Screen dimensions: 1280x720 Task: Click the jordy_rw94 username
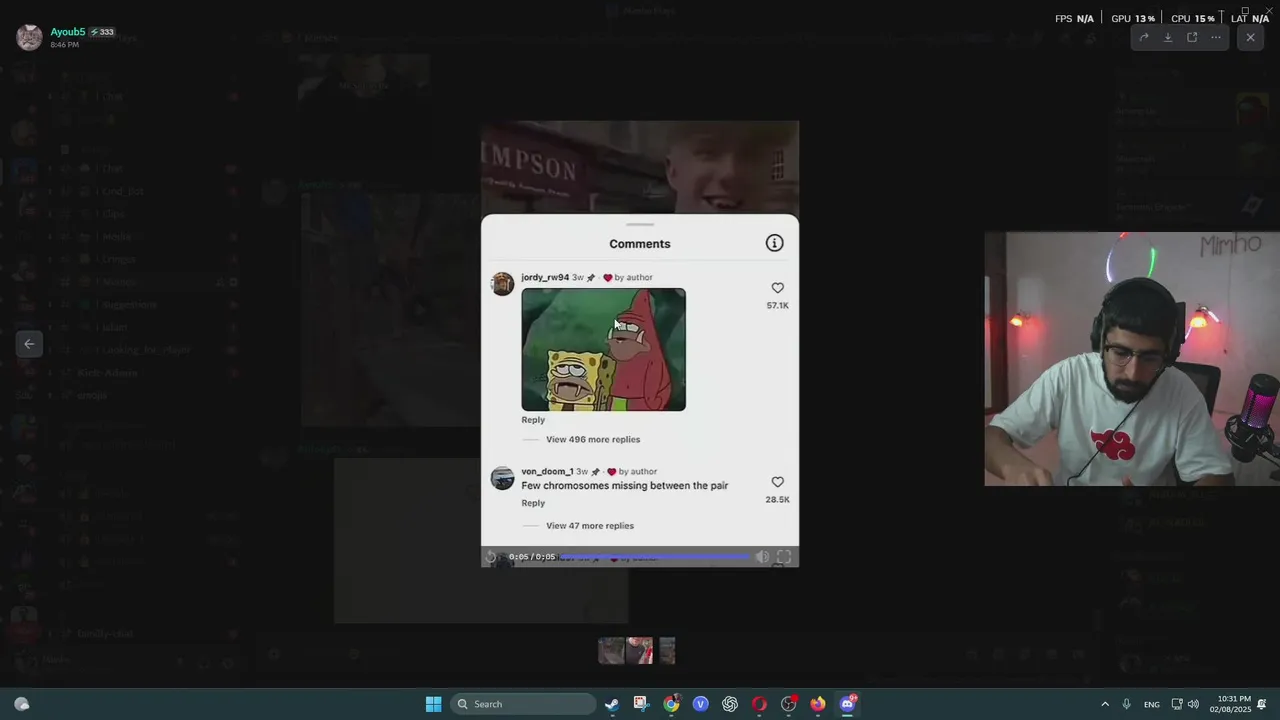(x=545, y=277)
